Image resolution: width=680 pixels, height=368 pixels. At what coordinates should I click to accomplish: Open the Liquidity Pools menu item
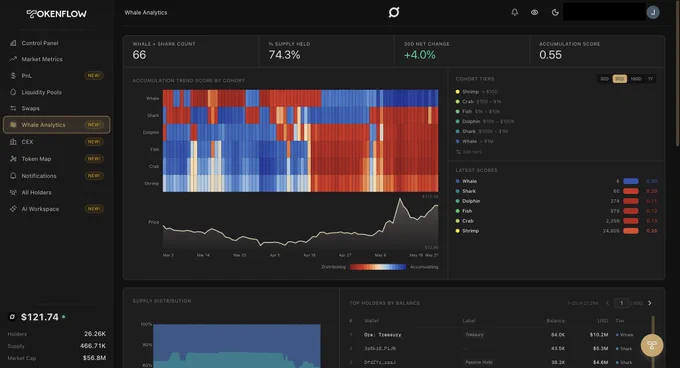coord(56,92)
